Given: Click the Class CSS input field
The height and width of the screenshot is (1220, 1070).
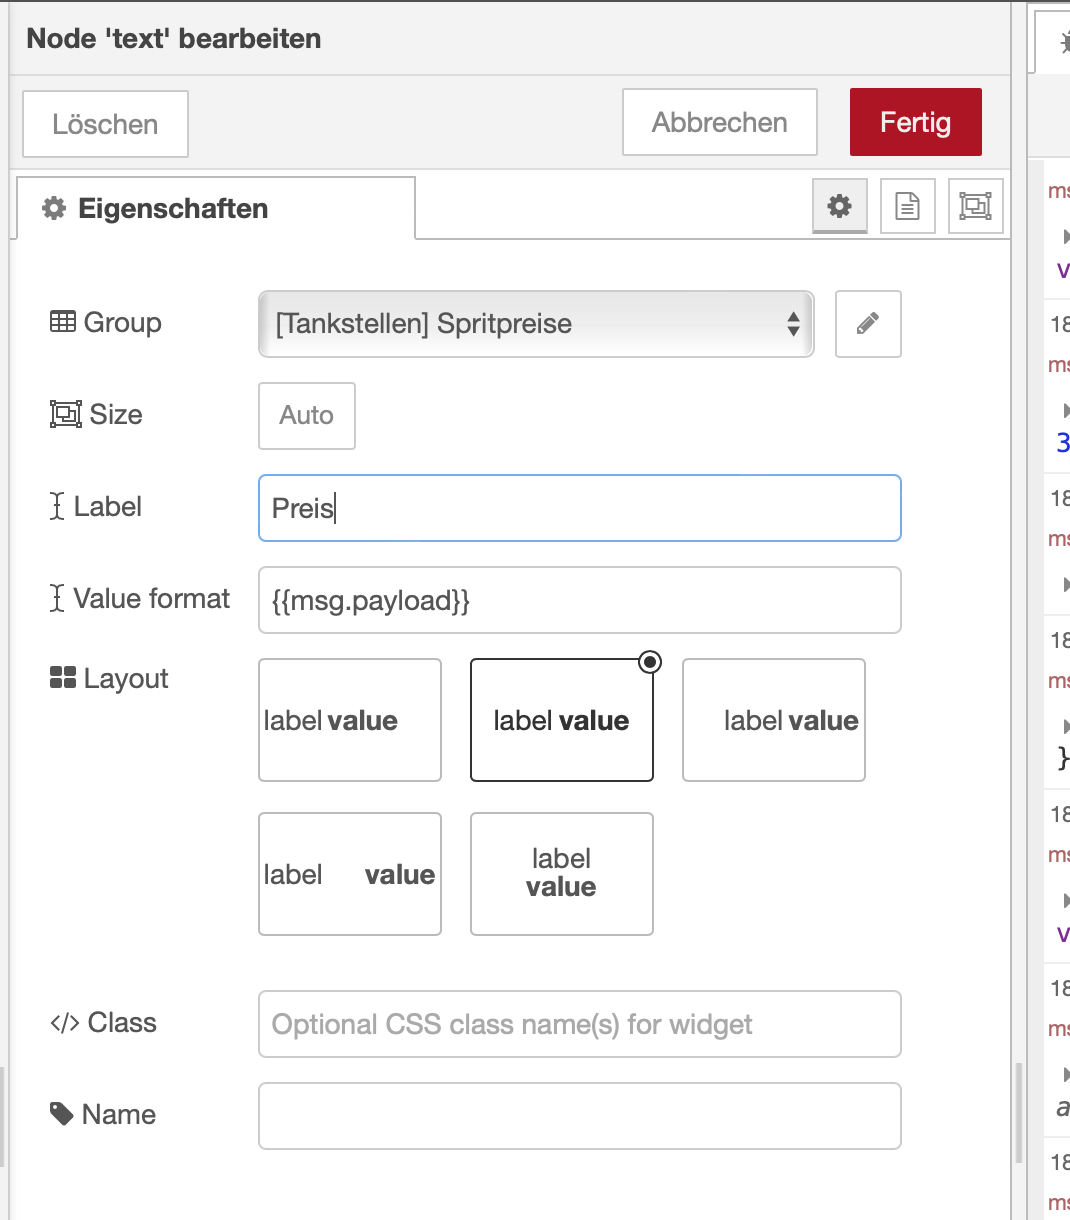Looking at the screenshot, I should click(x=579, y=1024).
